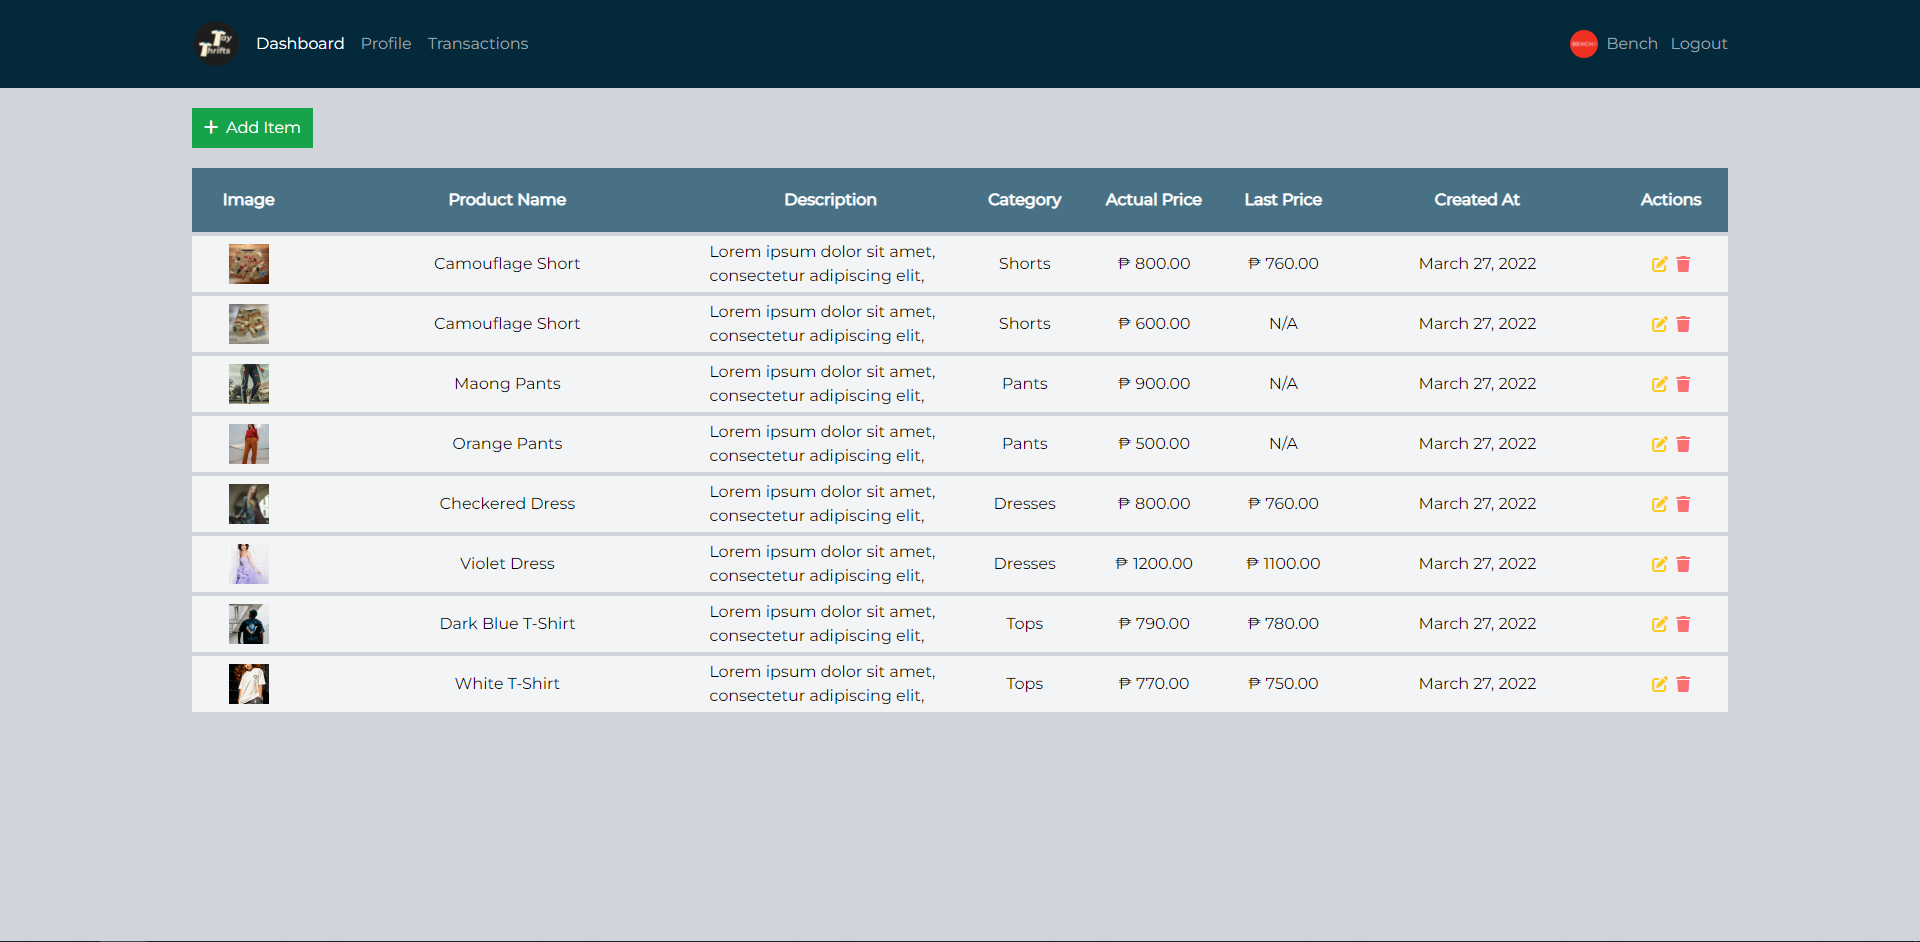Delete the Checkered Dress item
Viewport: 1920px width, 942px height.
coord(1683,504)
